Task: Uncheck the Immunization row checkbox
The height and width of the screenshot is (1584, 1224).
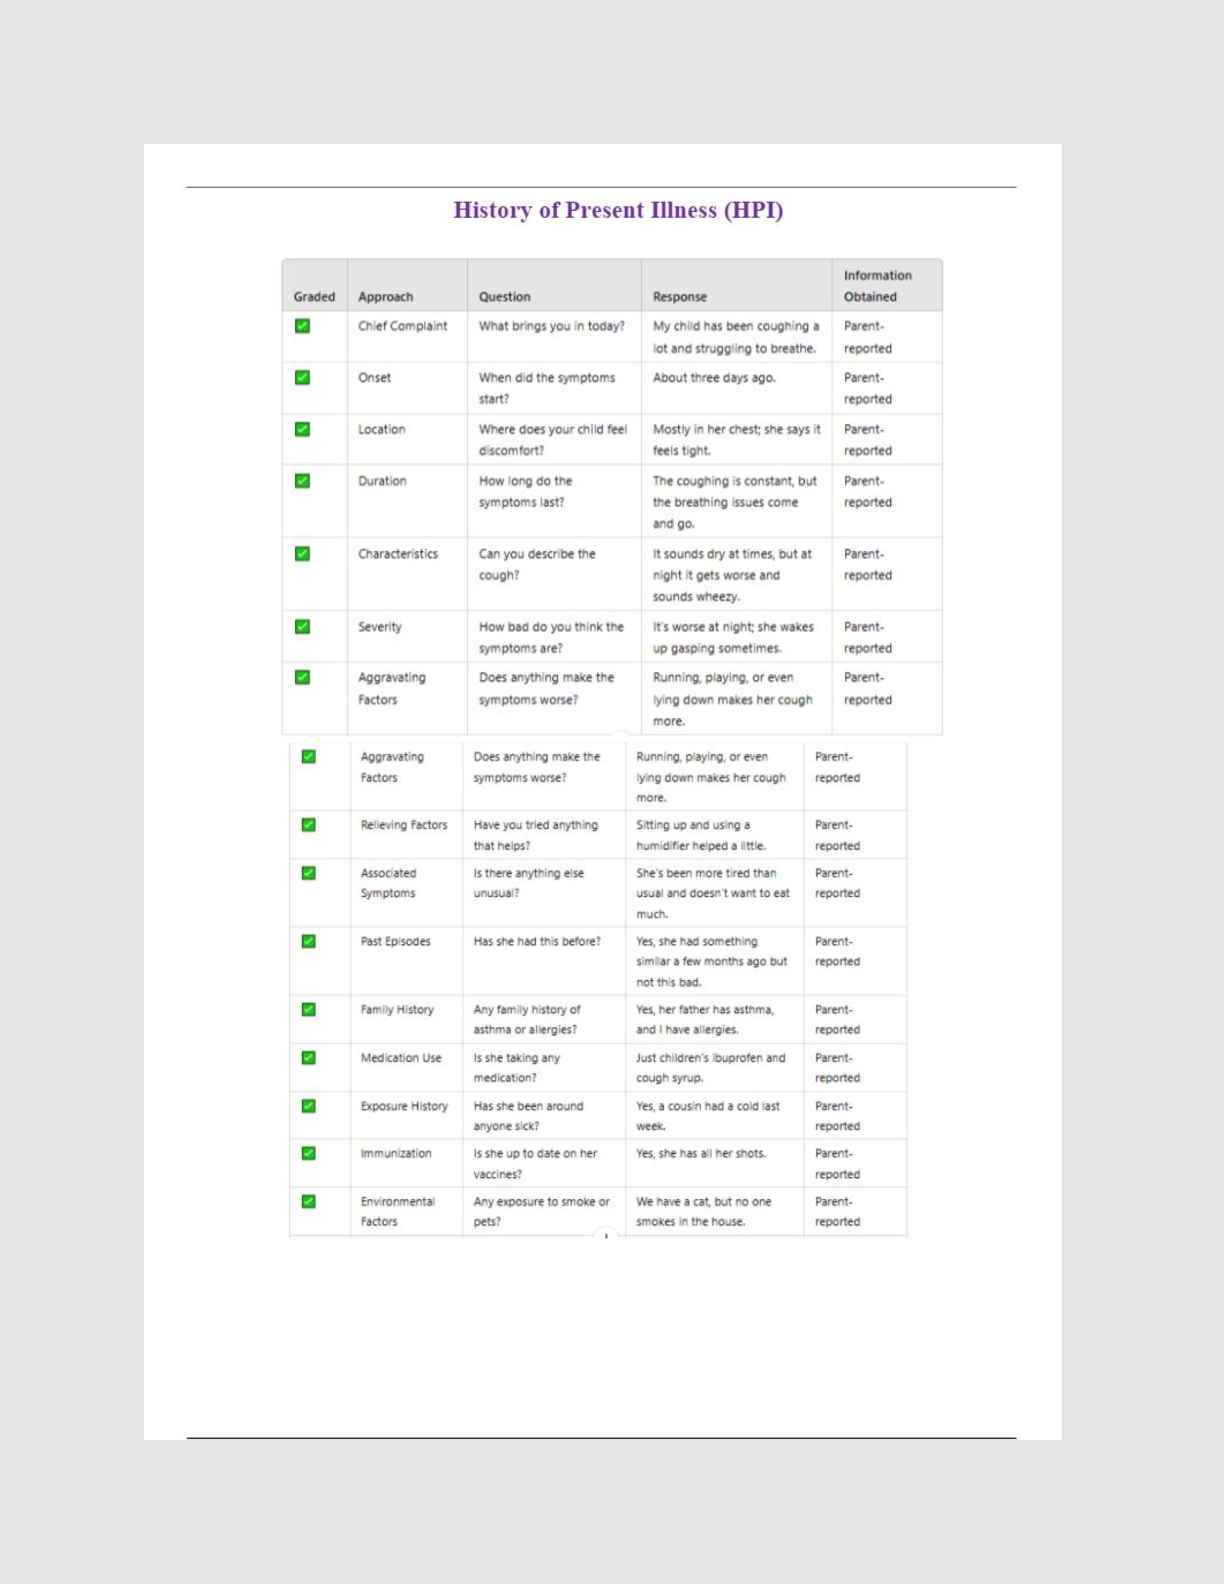Action: (308, 1153)
